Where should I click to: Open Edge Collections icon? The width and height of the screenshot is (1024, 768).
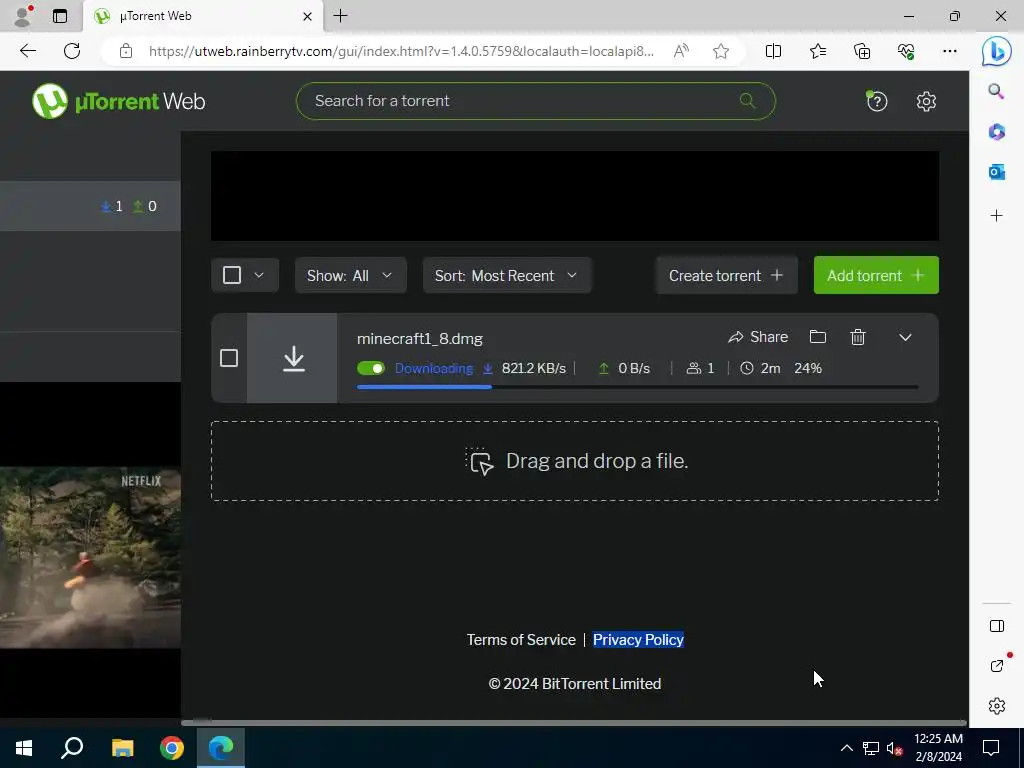pyautogui.click(x=862, y=51)
